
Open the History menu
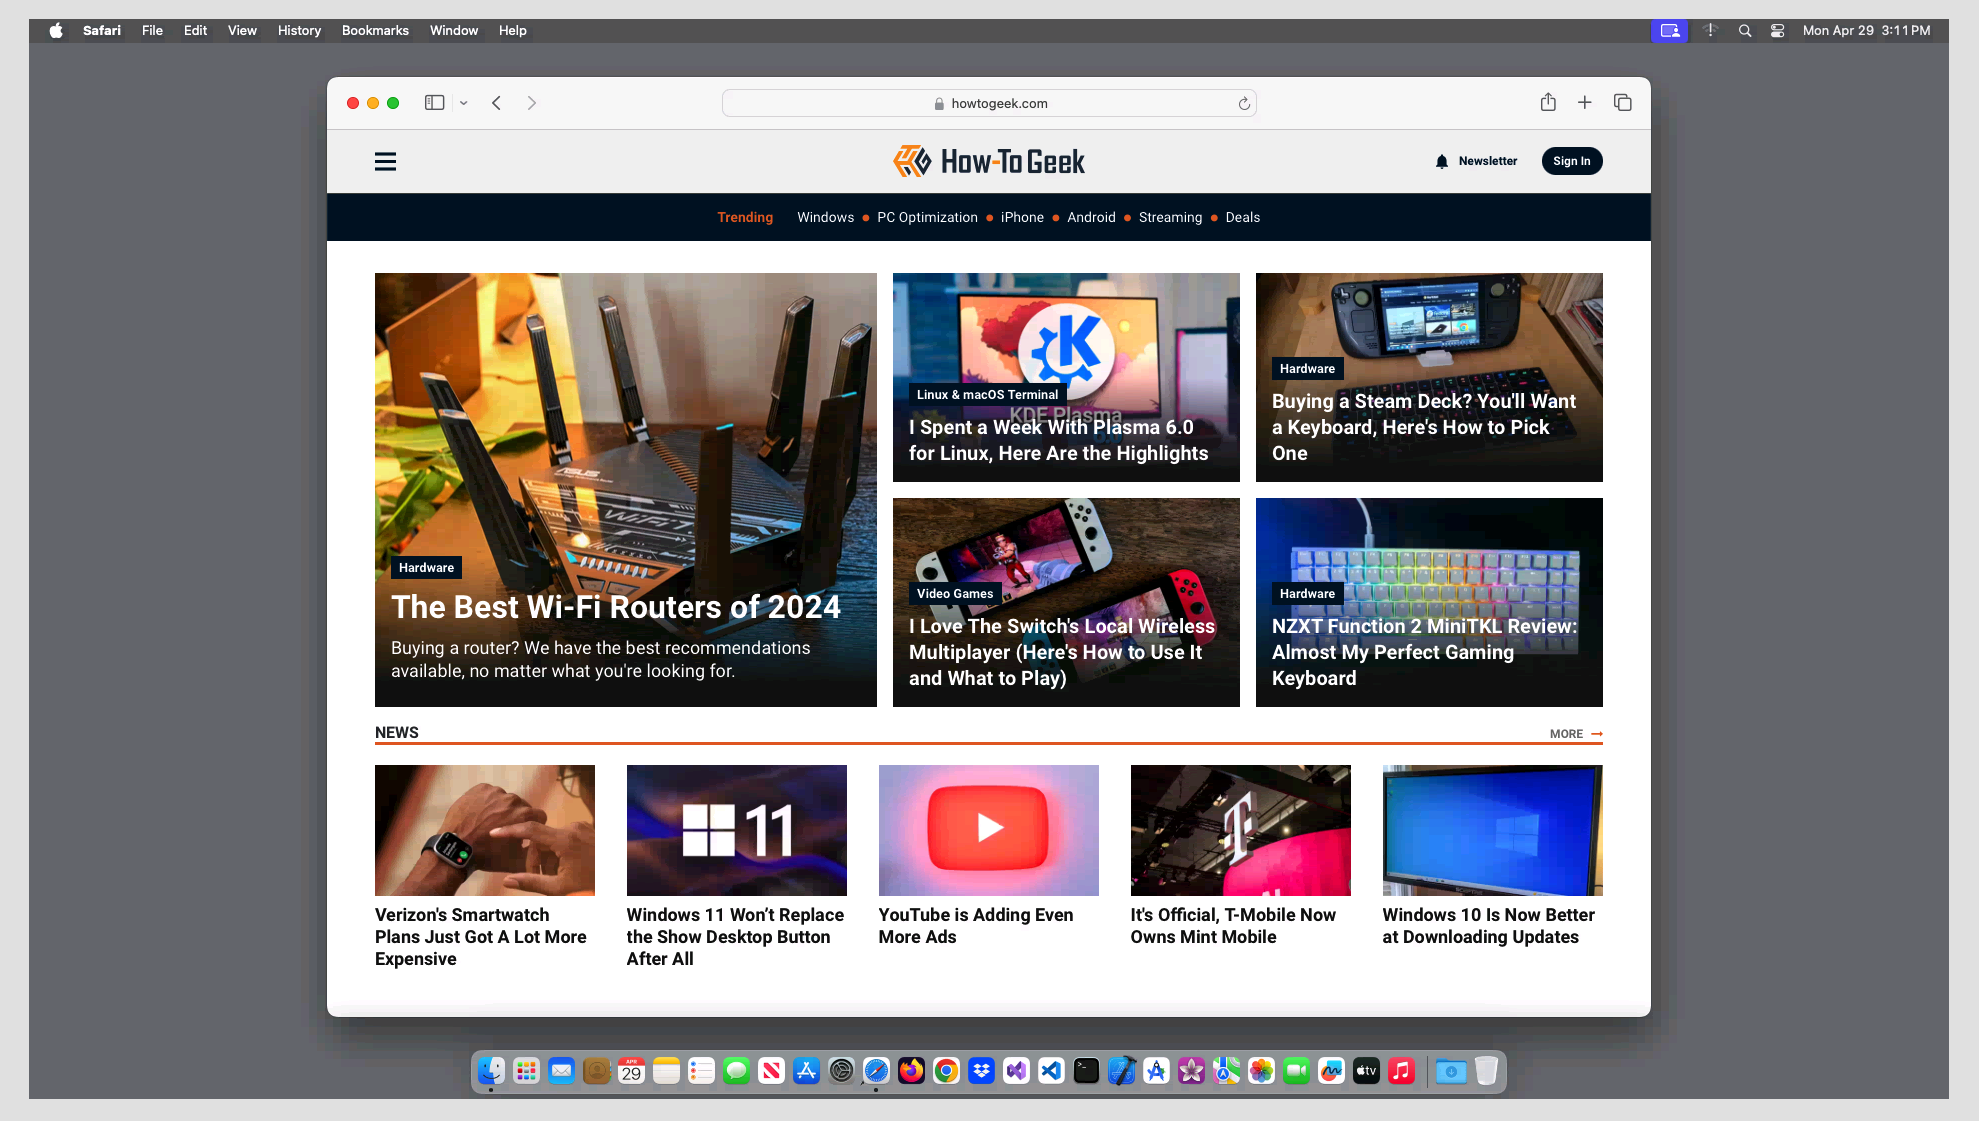(x=299, y=30)
